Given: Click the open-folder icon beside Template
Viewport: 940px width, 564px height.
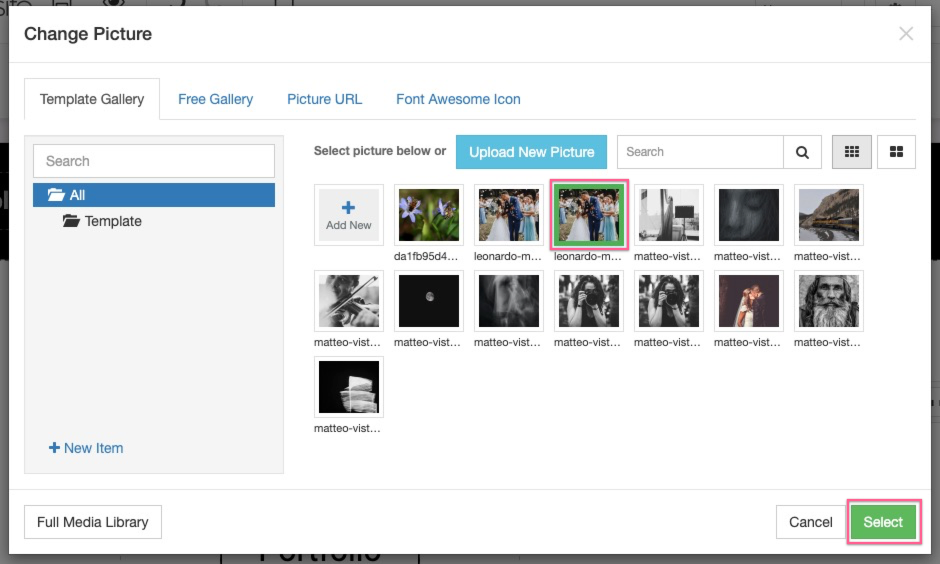Looking at the screenshot, I should pos(71,221).
